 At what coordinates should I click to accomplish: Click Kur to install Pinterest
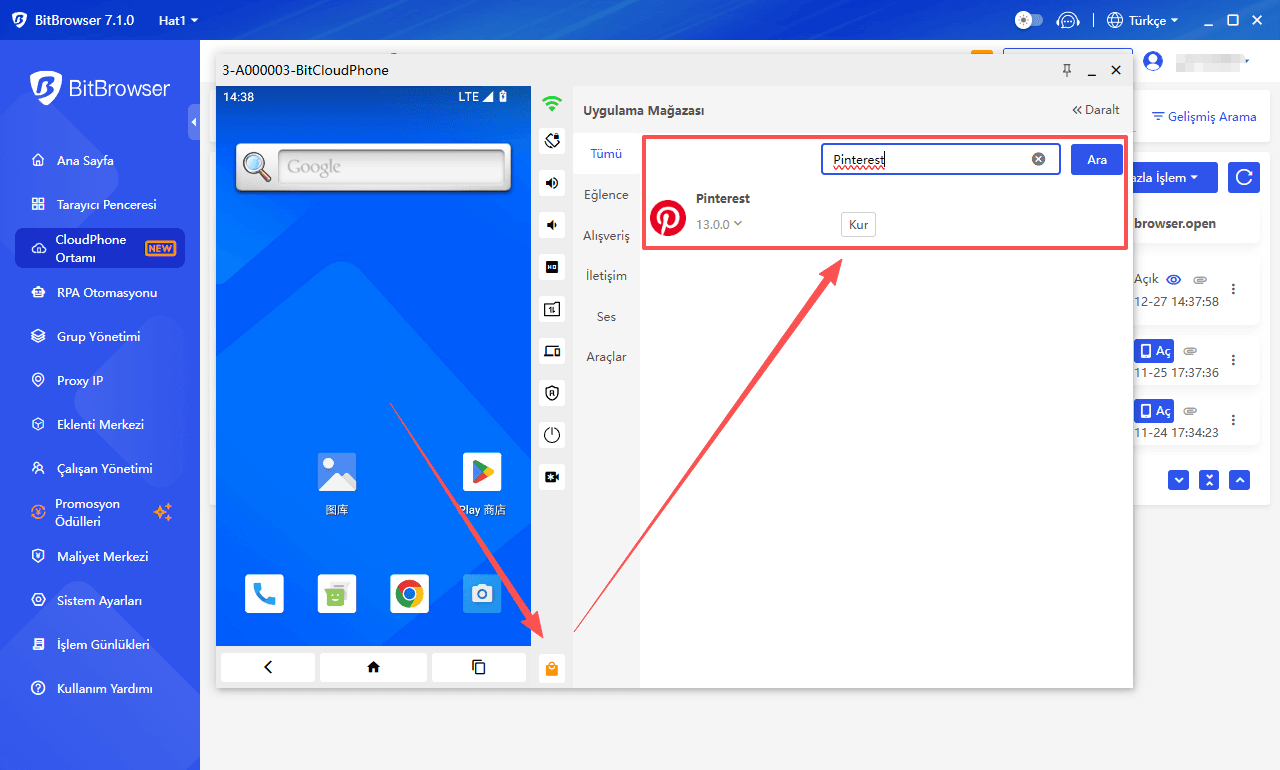(858, 225)
